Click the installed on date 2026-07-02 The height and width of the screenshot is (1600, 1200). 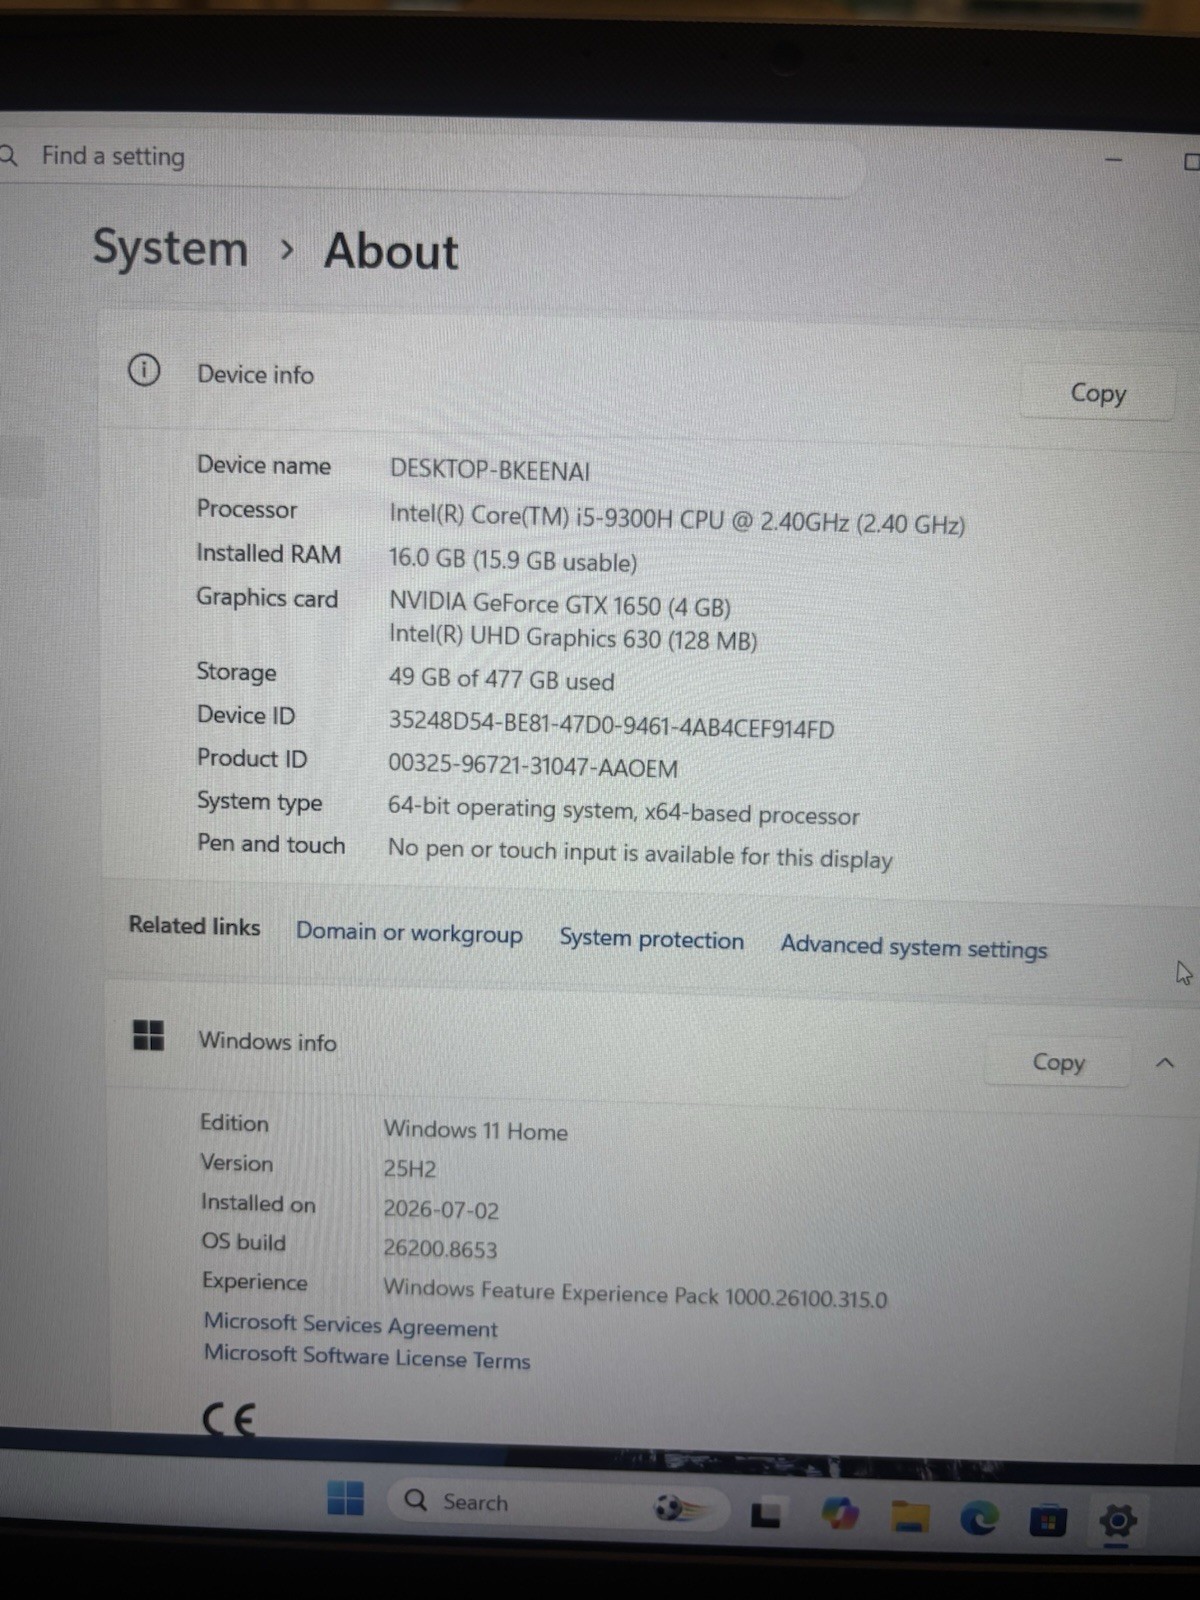[441, 1209]
